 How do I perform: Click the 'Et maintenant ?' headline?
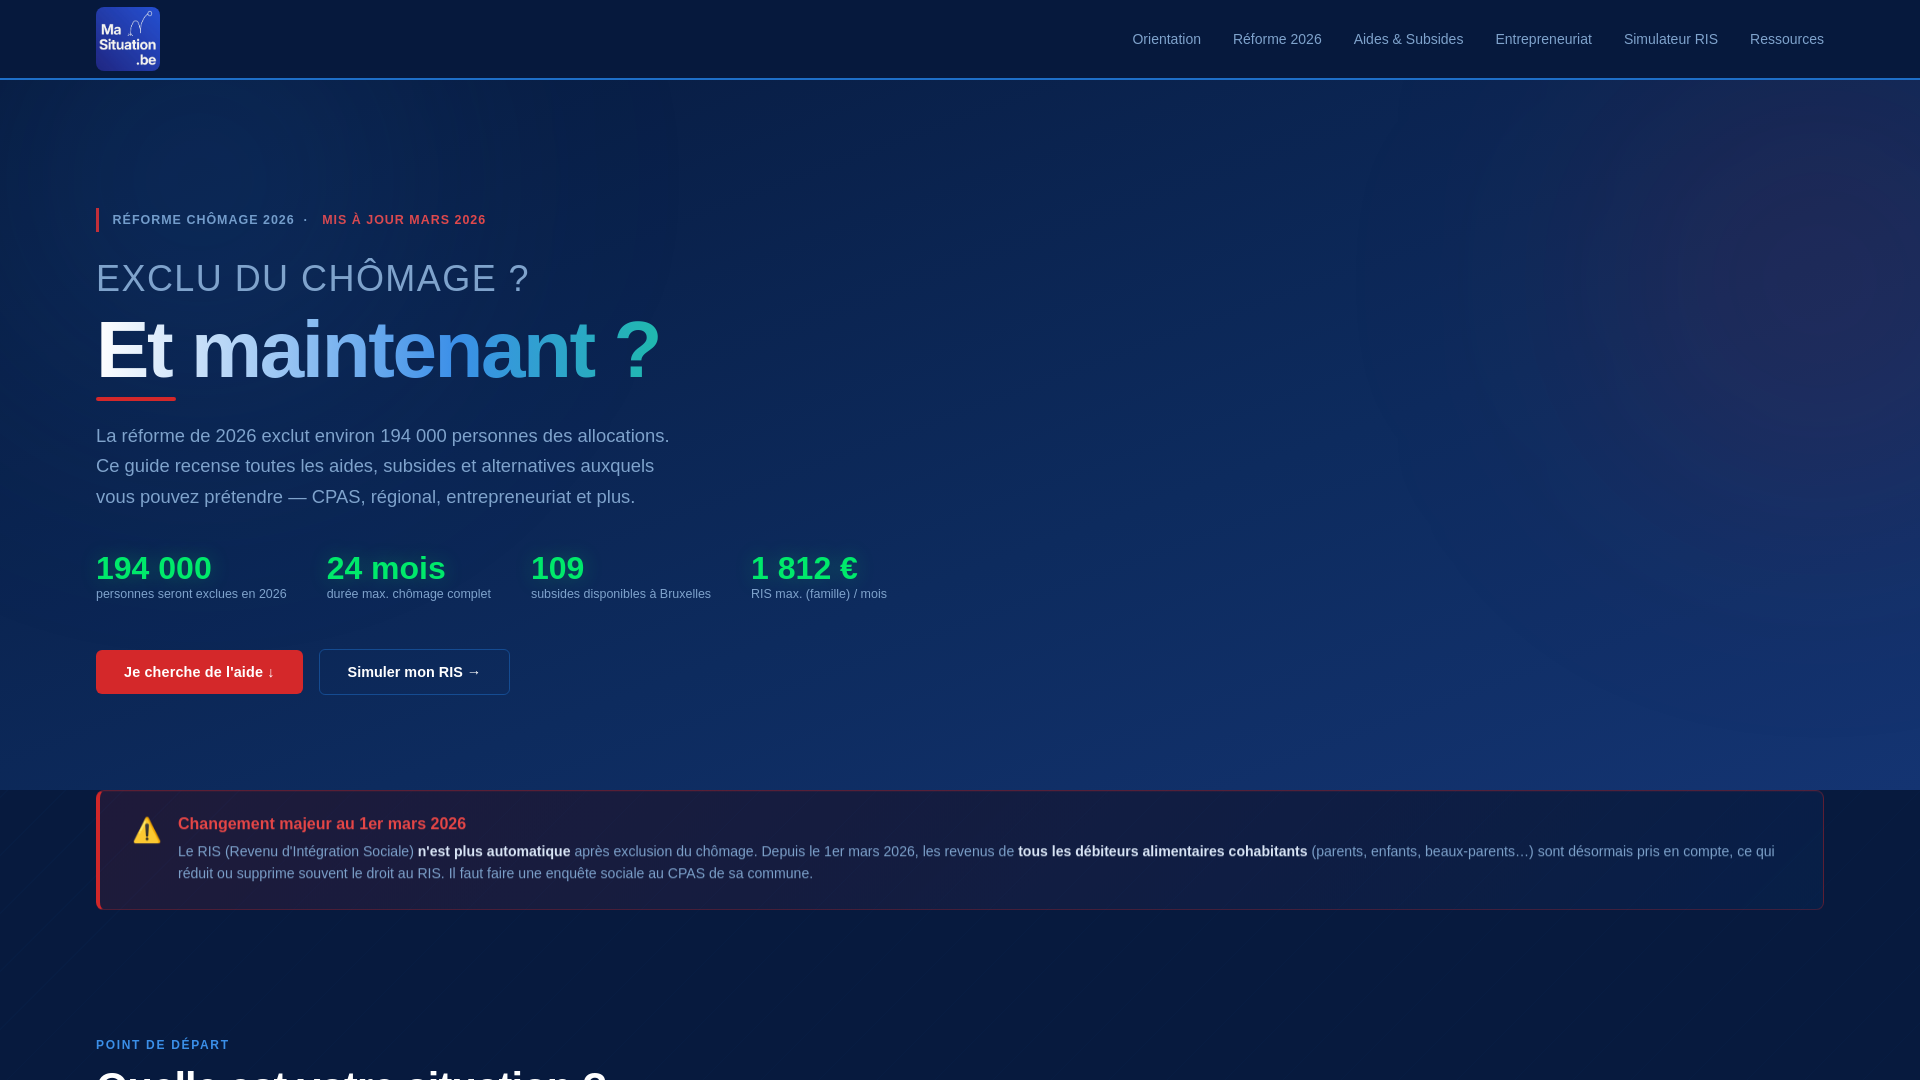pos(378,350)
